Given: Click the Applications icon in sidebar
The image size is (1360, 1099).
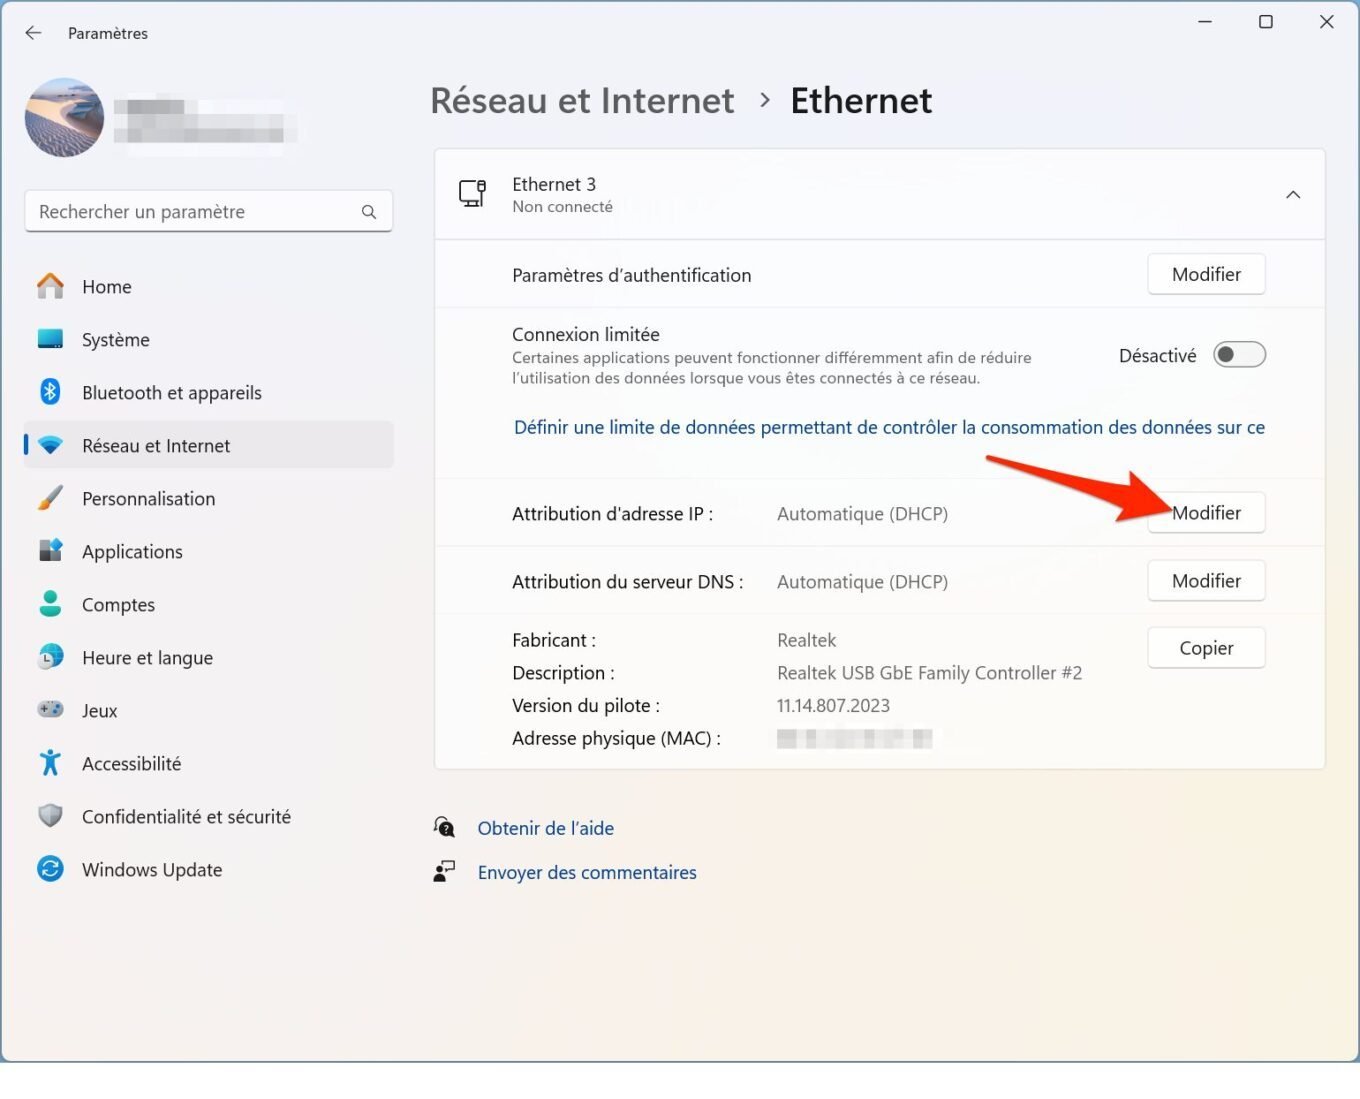Looking at the screenshot, I should tap(50, 551).
